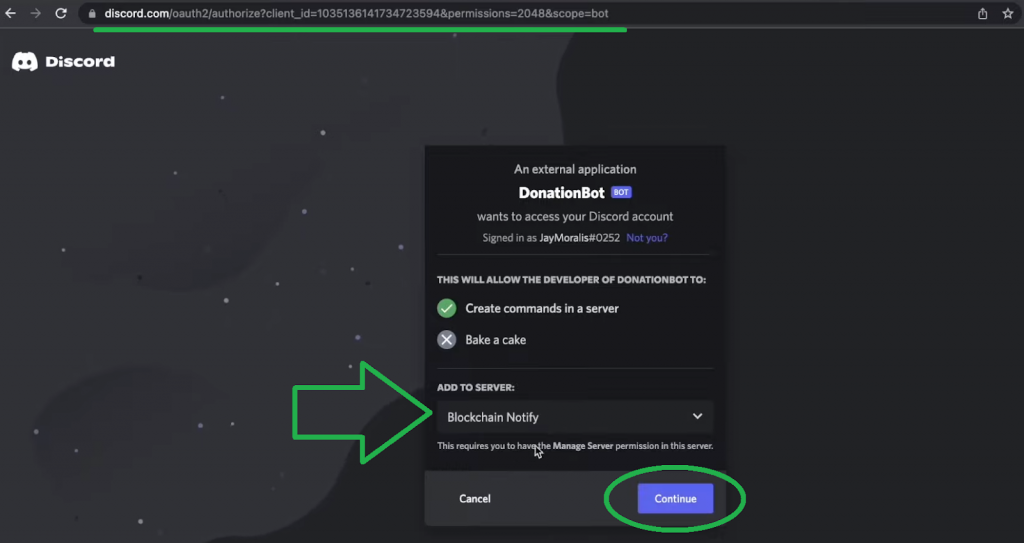The image size is (1024, 543).
Task: Click the "Not you?" link
Action: [647, 238]
